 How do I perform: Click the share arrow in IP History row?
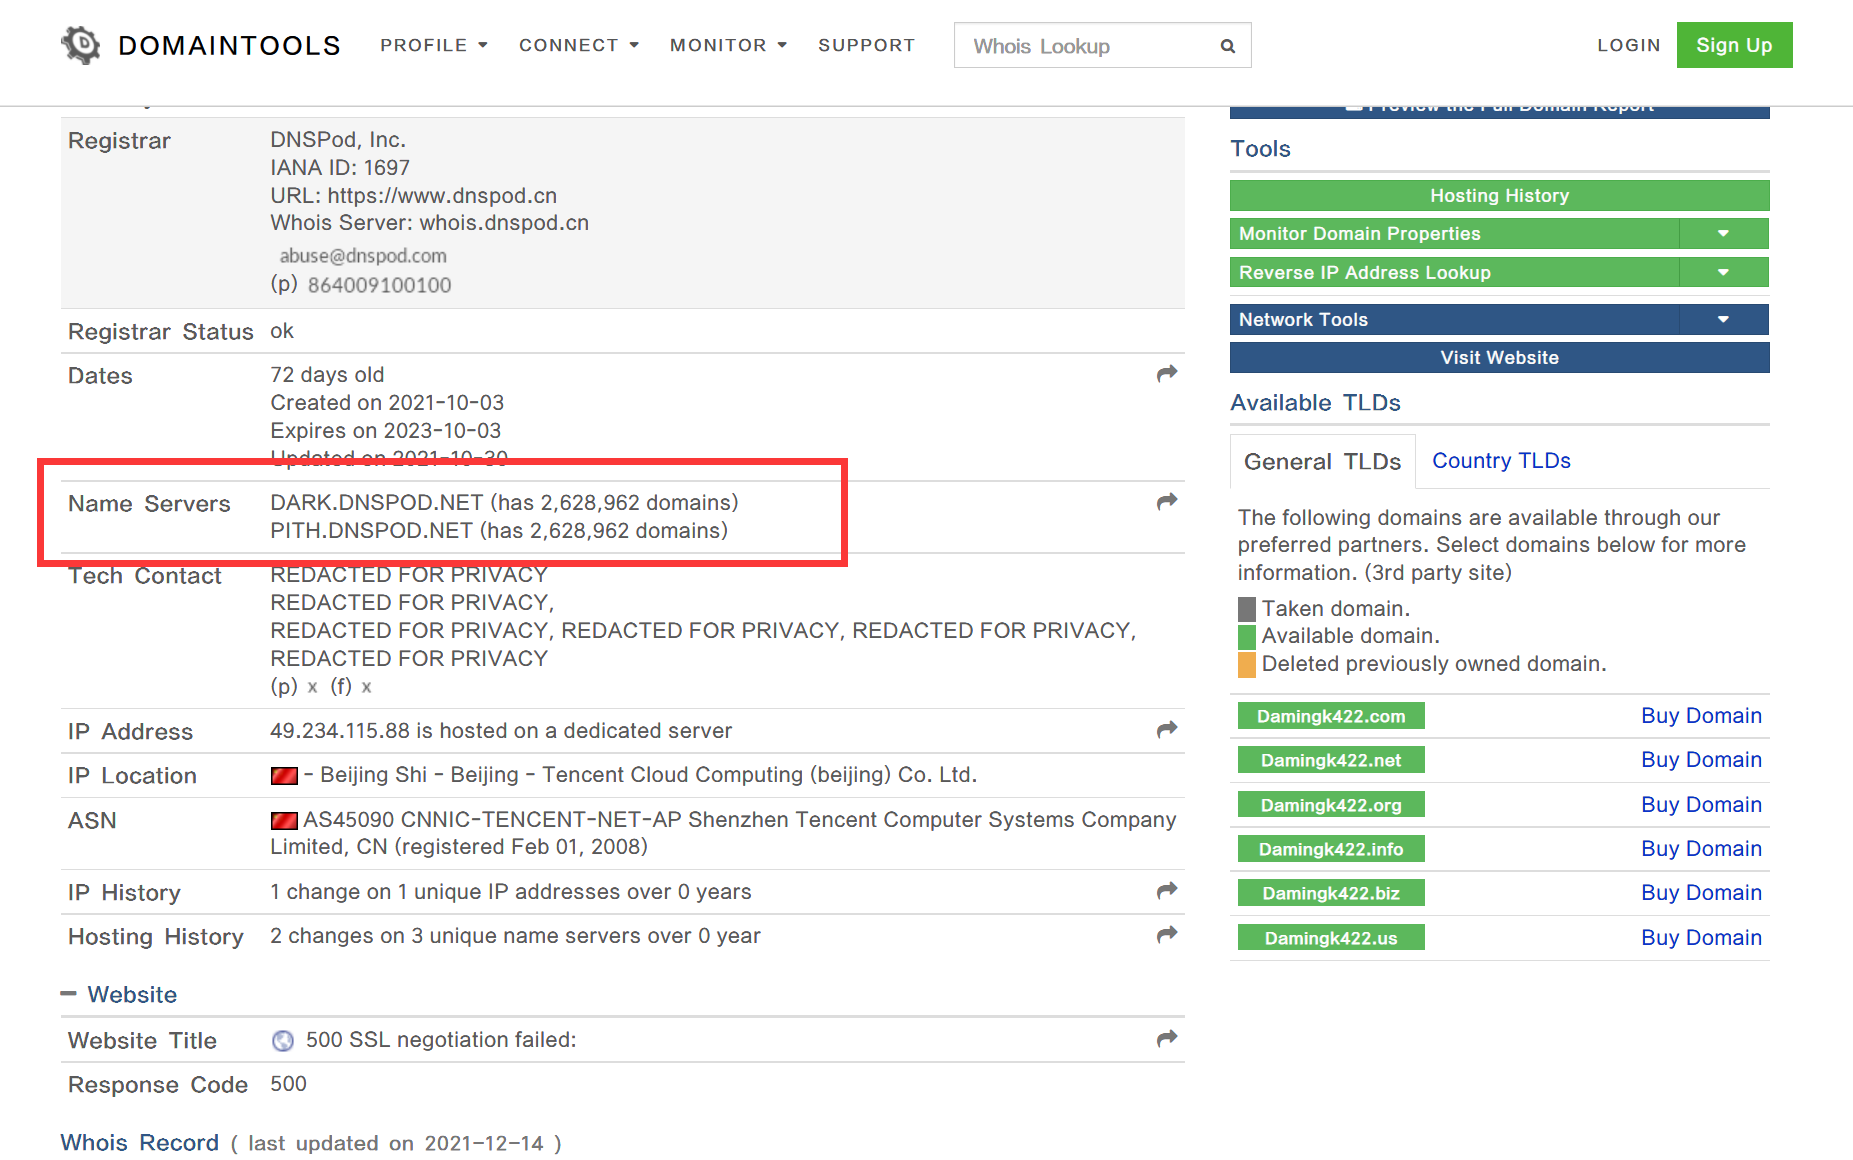click(1166, 890)
